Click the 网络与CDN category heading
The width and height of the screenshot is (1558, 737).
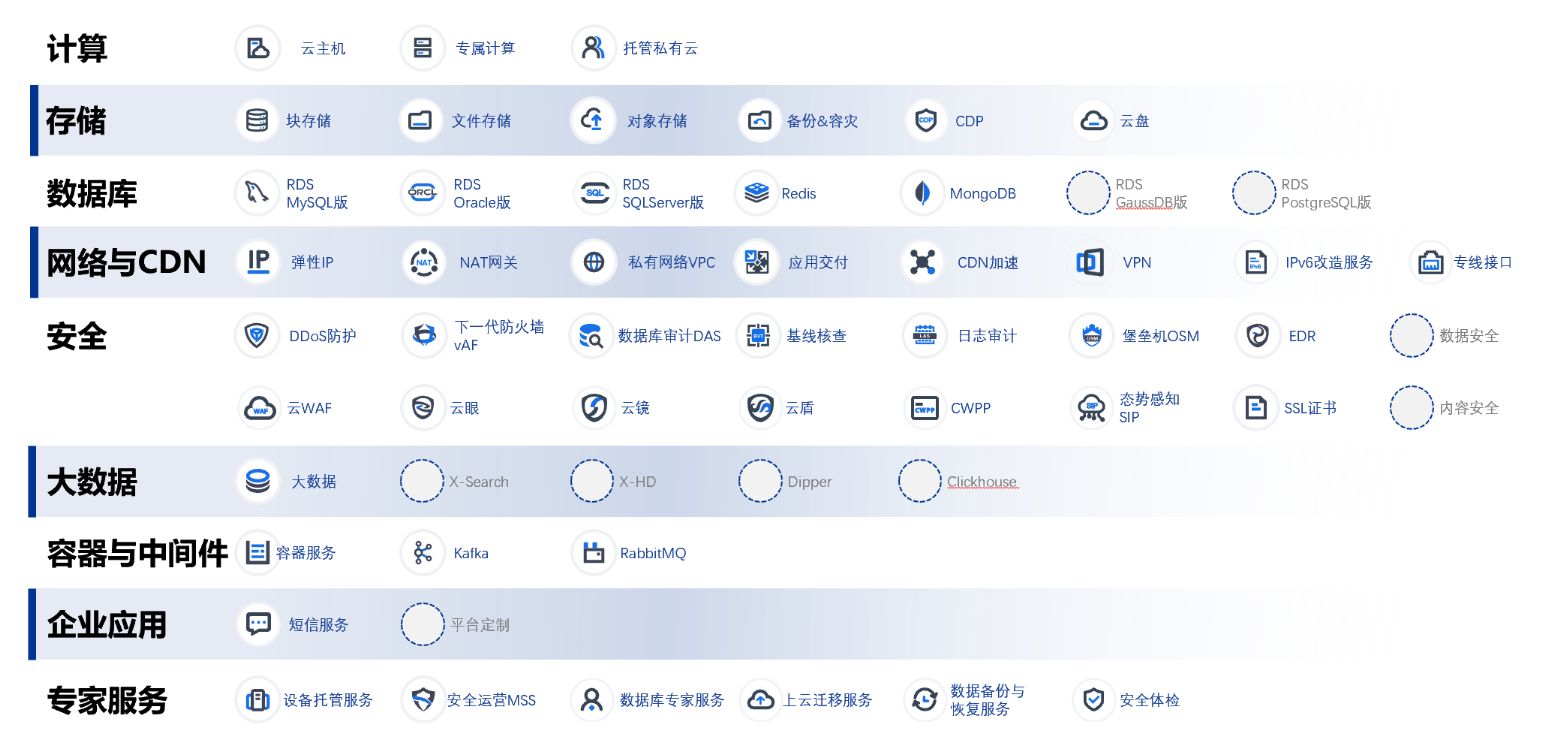126,262
